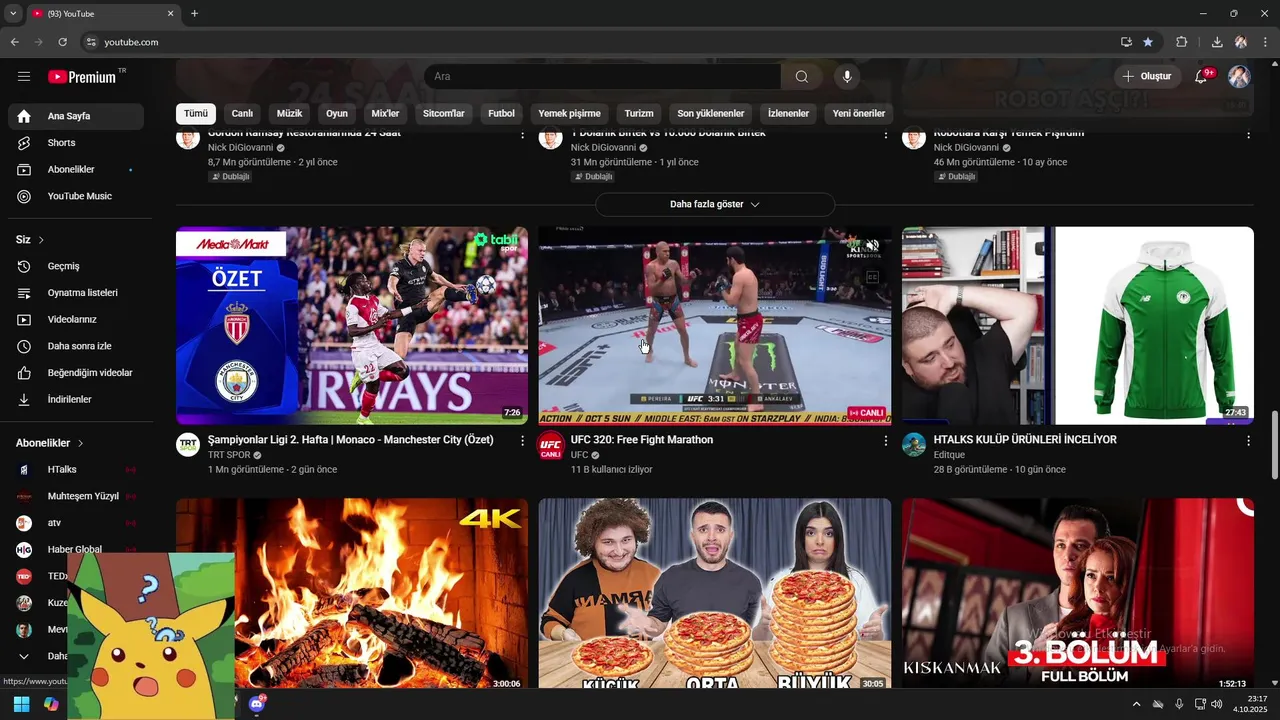Open İndirilenler downloads page
The image size is (1280, 720).
[x=76, y=399]
